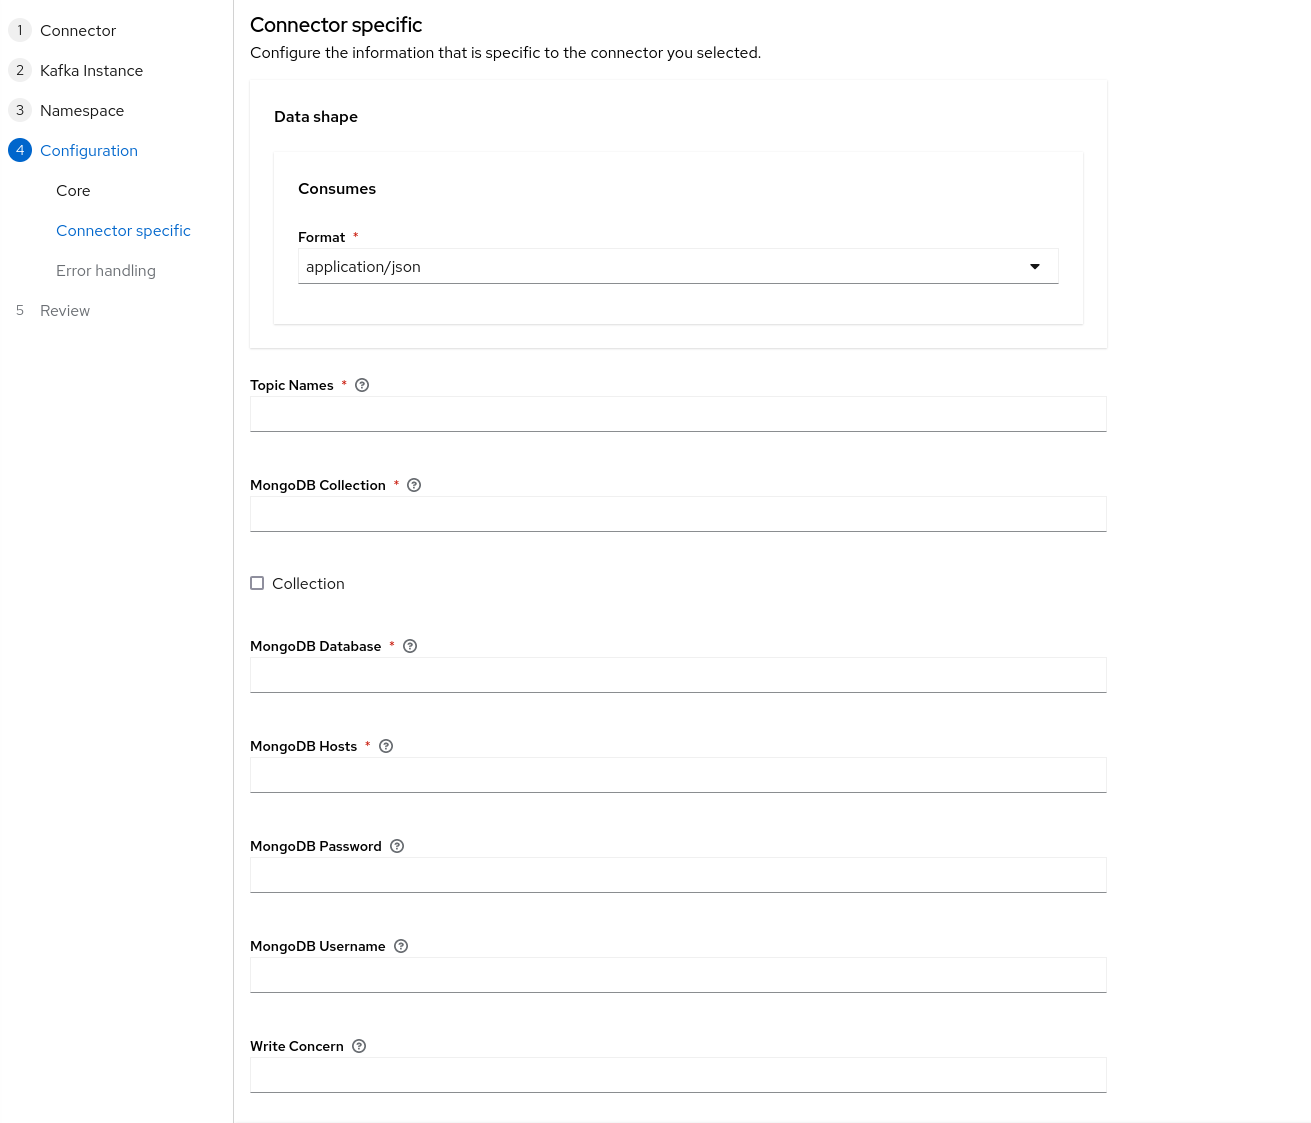The width and height of the screenshot is (1311, 1123).
Task: Focus the MongoDB Hosts input
Action: (x=677, y=775)
